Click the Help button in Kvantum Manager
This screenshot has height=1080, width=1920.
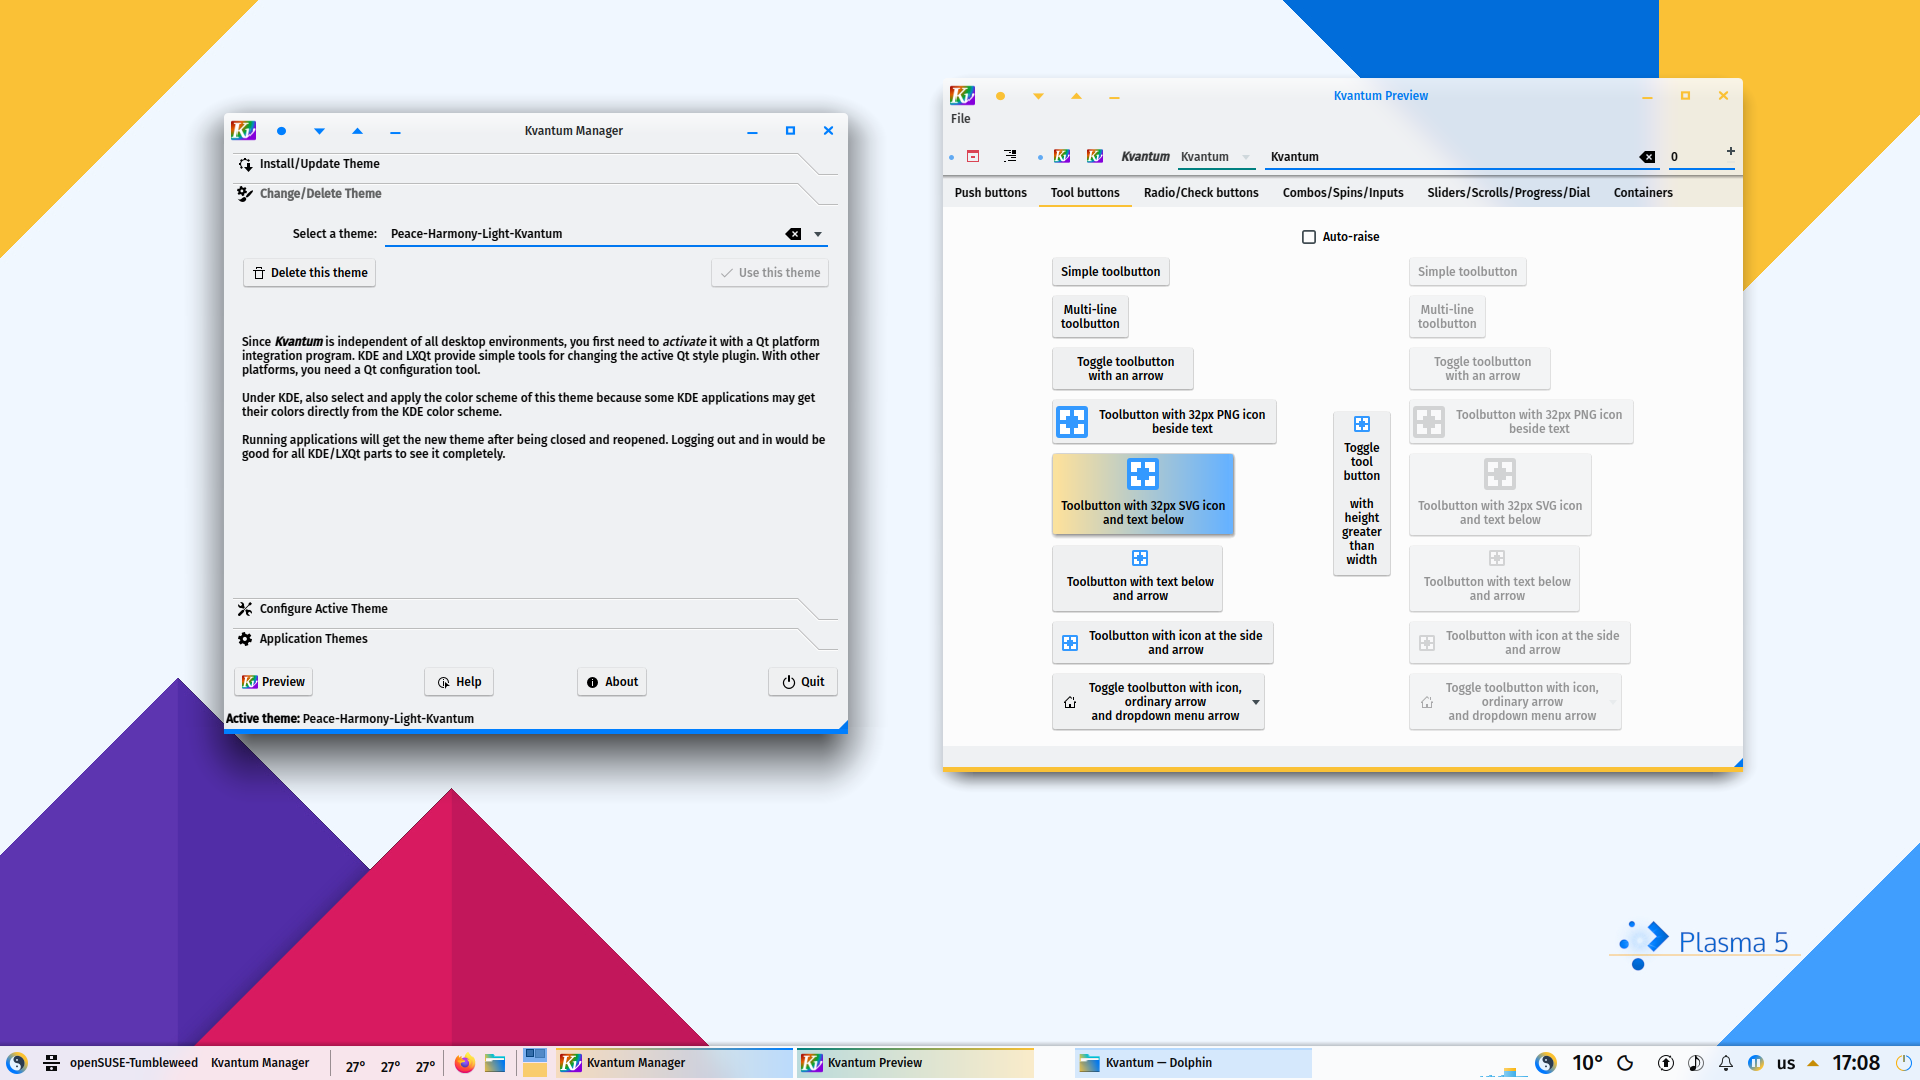459,682
